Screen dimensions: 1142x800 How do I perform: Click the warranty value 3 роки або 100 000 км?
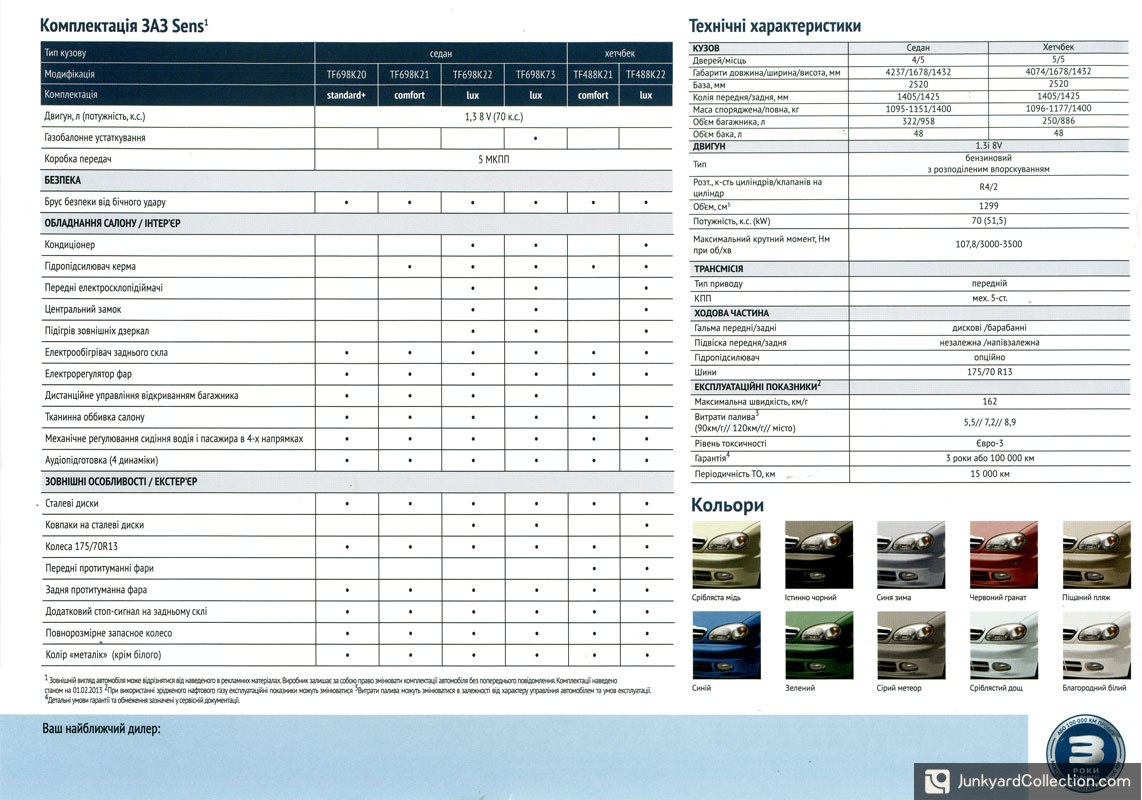tap(989, 458)
